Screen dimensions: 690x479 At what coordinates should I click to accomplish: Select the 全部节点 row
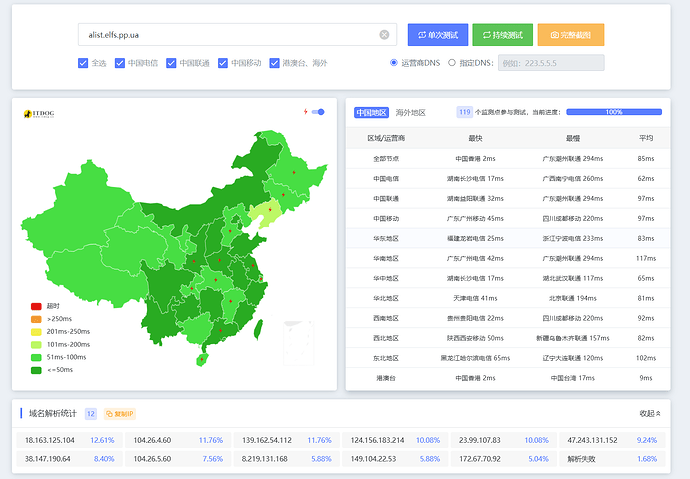(x=508, y=158)
